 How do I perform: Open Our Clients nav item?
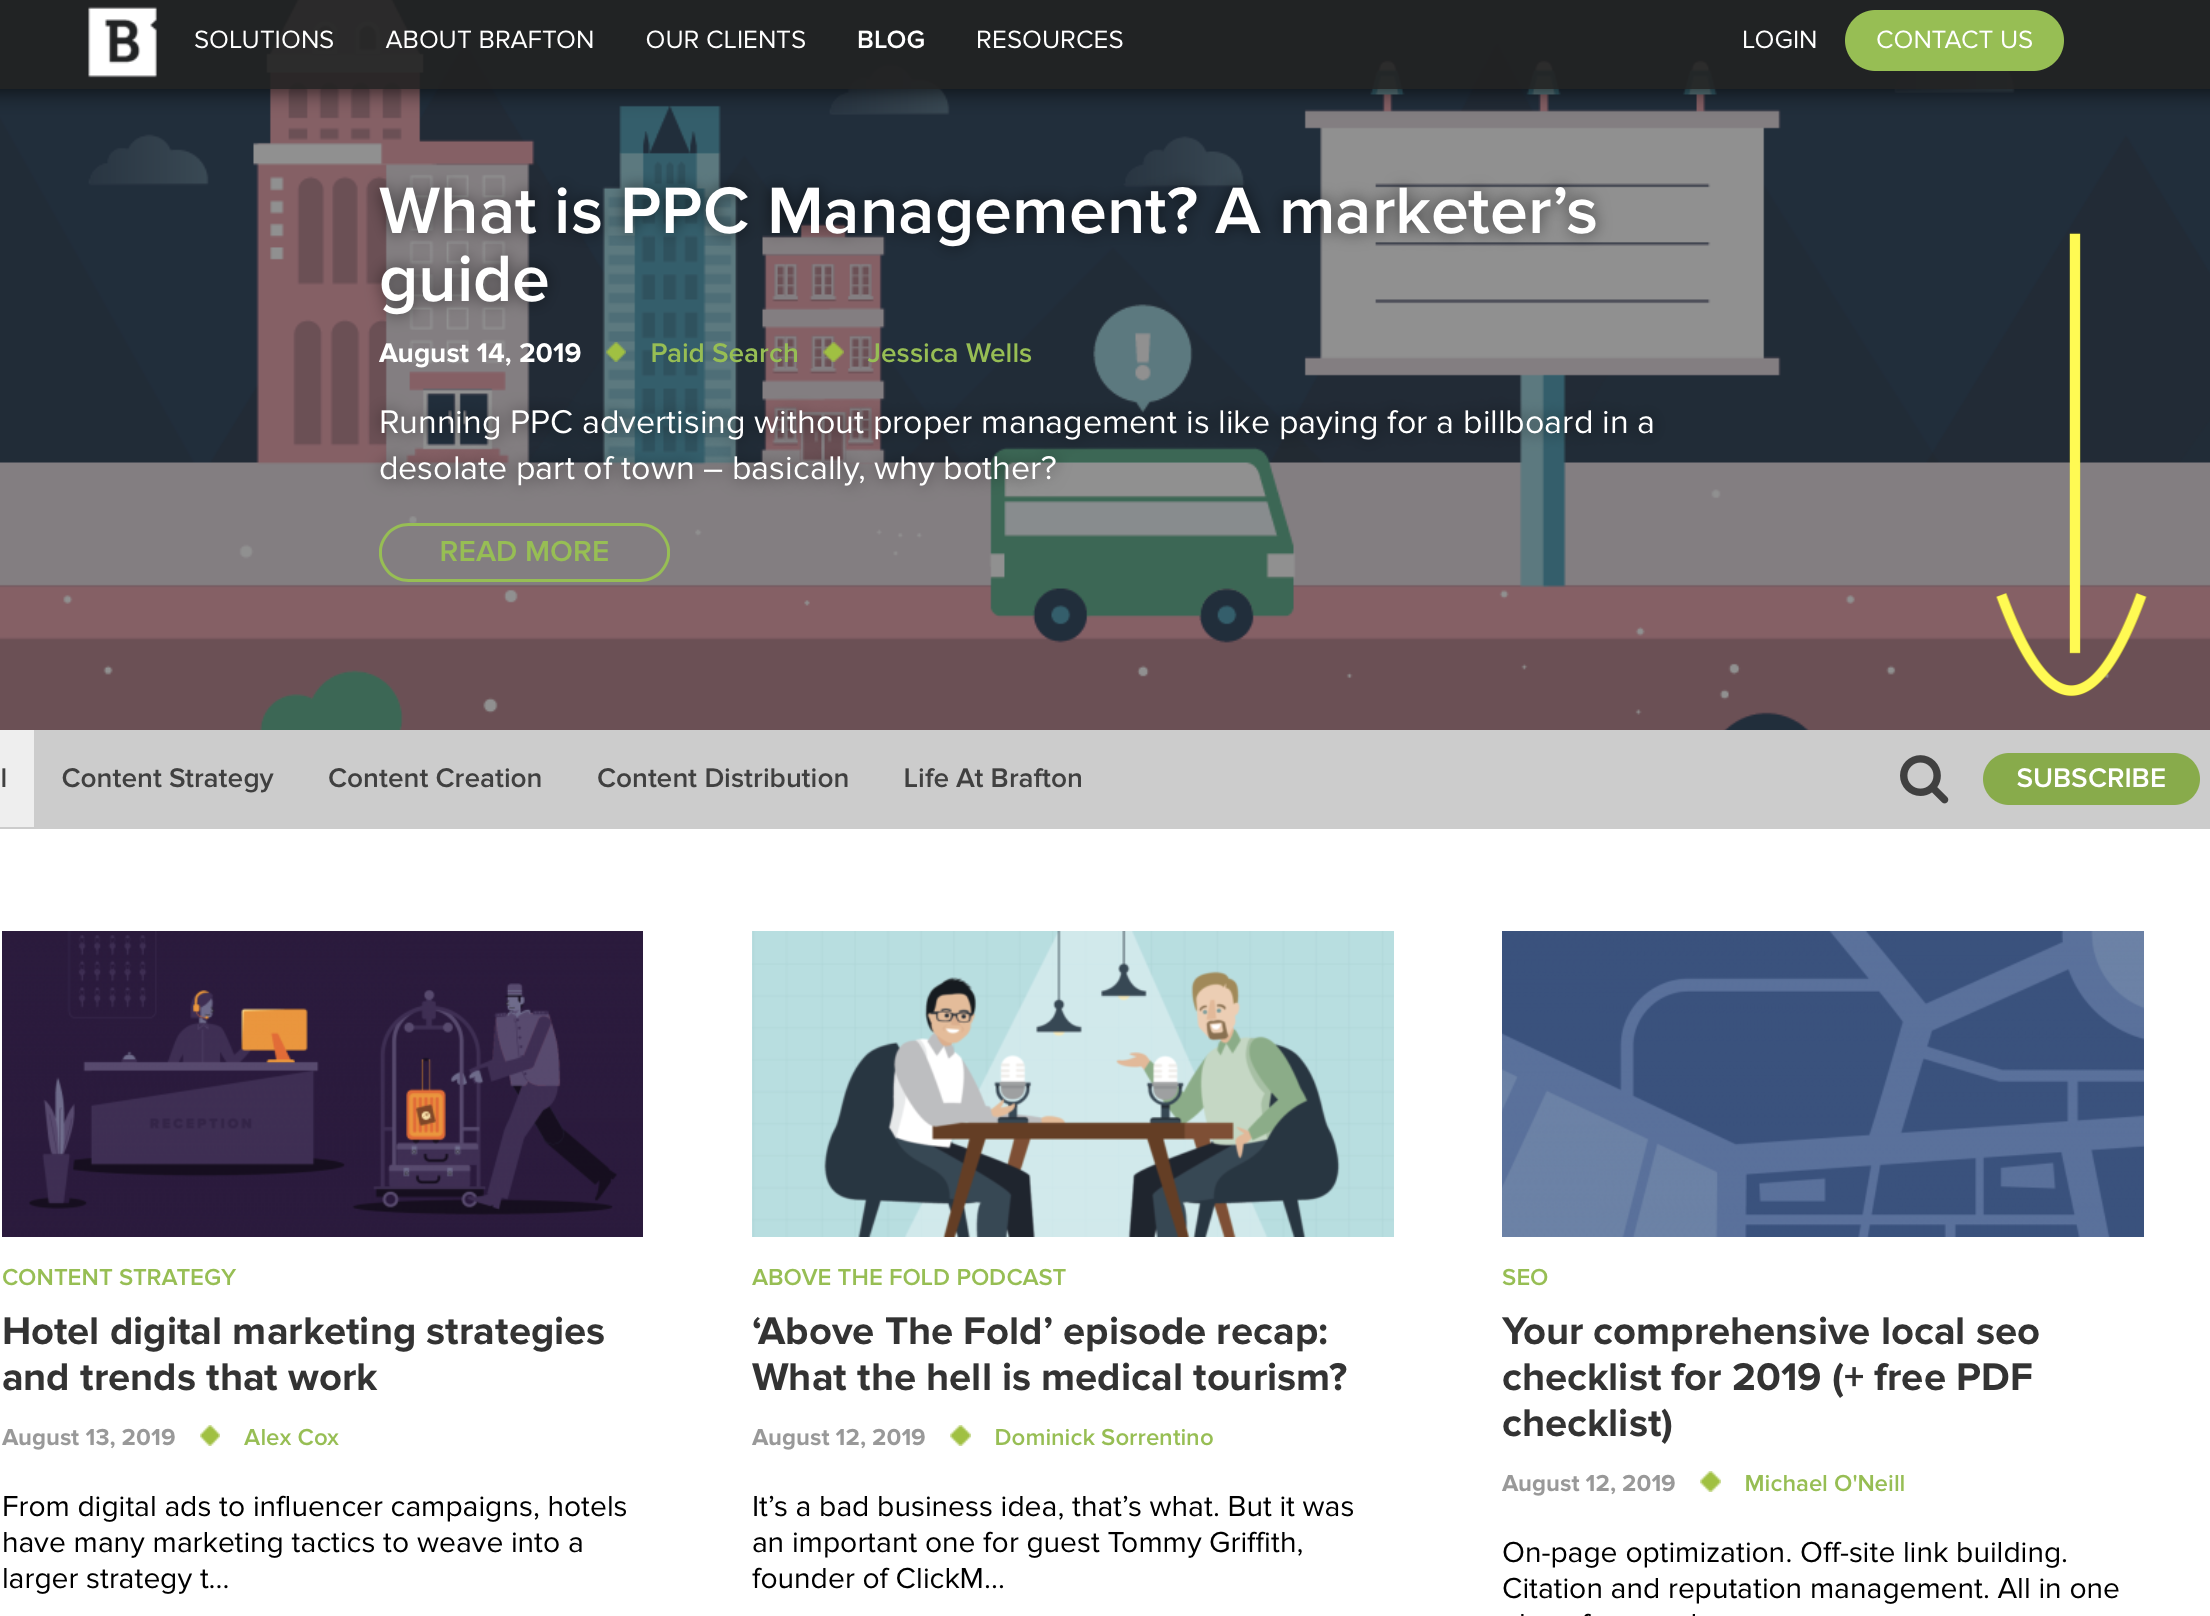point(725,40)
